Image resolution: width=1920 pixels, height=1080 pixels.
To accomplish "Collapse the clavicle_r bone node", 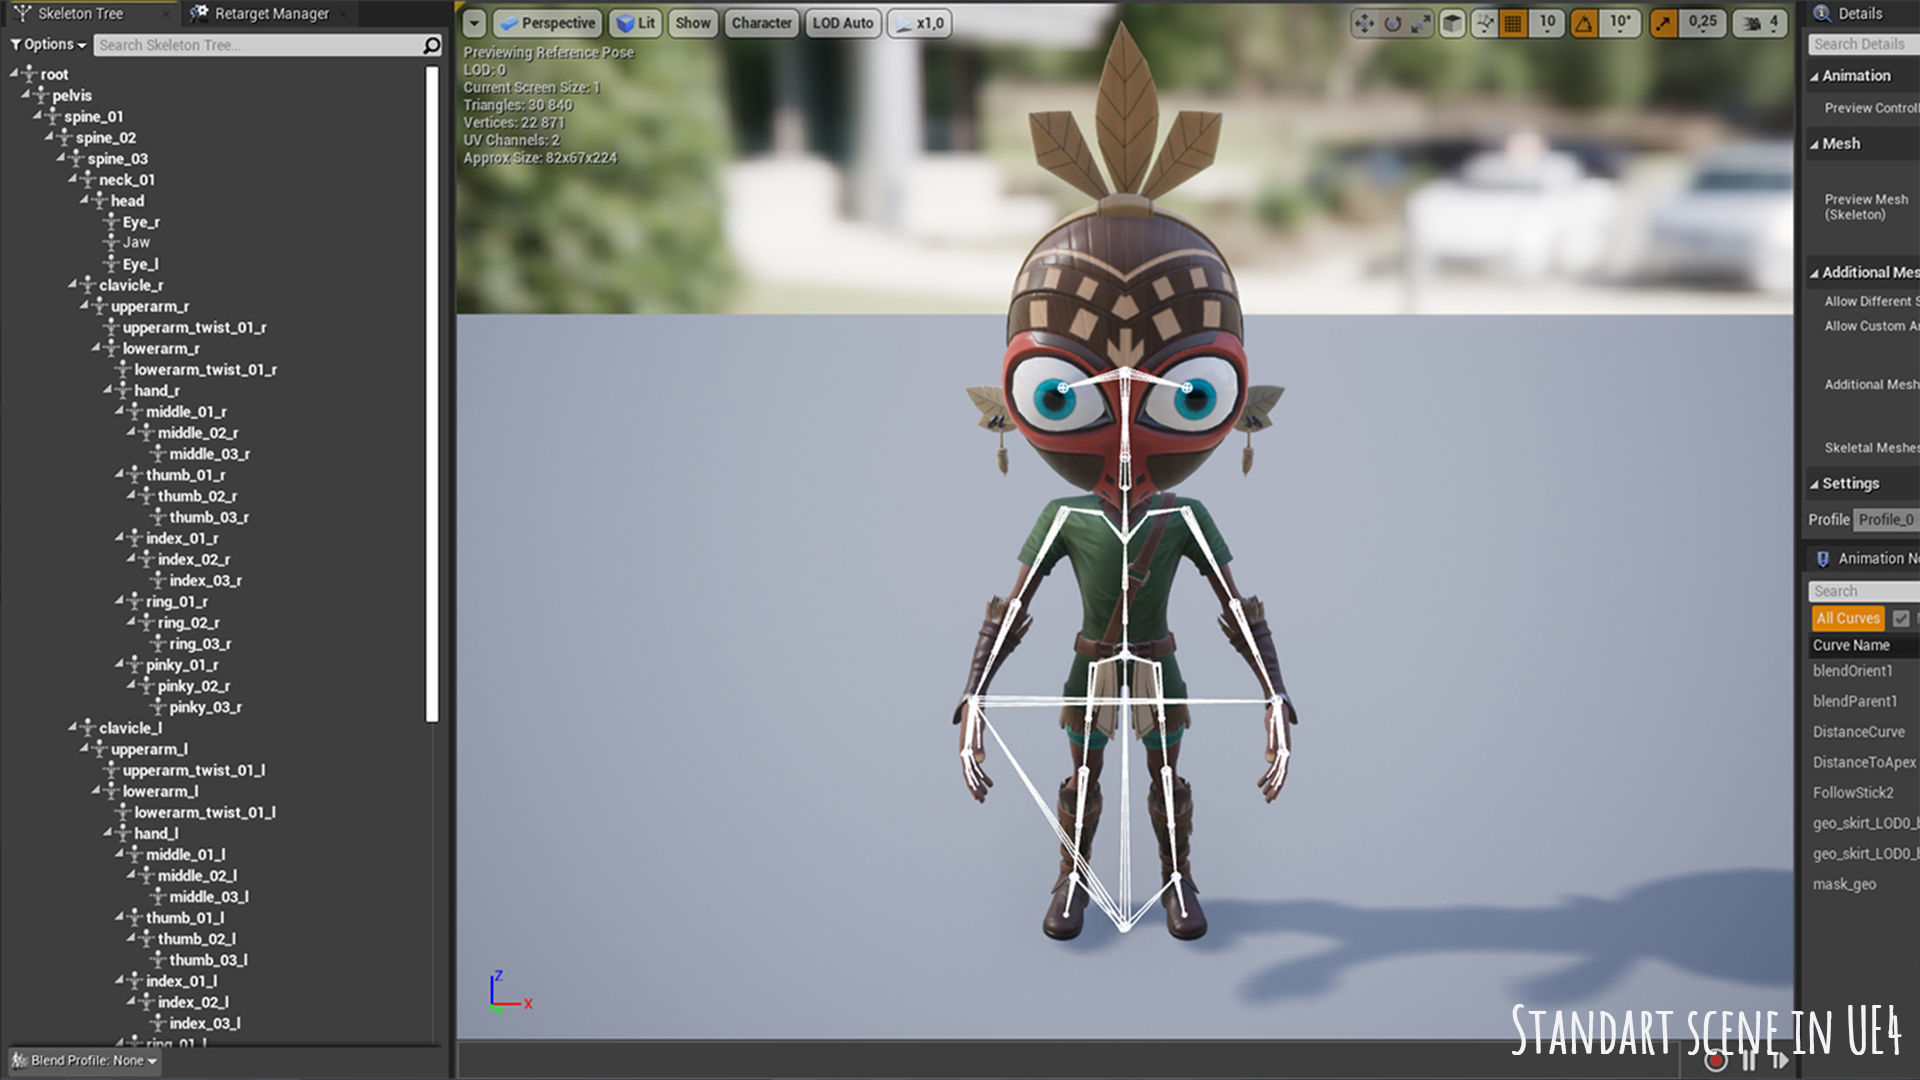I will (x=72, y=284).
